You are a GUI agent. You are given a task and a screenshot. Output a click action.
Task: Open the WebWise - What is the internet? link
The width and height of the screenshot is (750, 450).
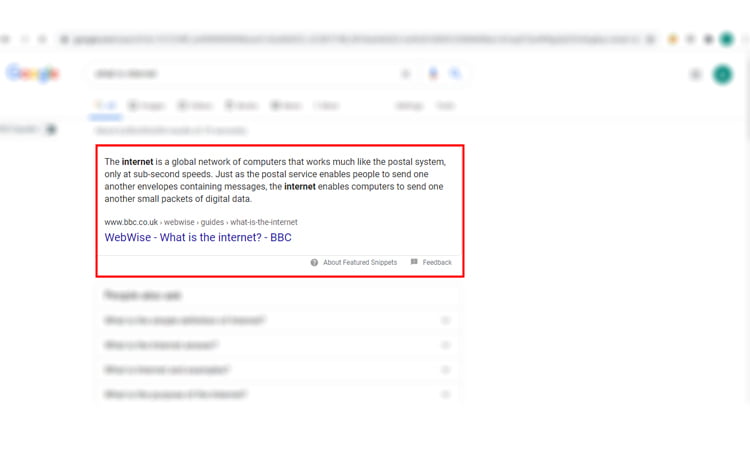198,238
